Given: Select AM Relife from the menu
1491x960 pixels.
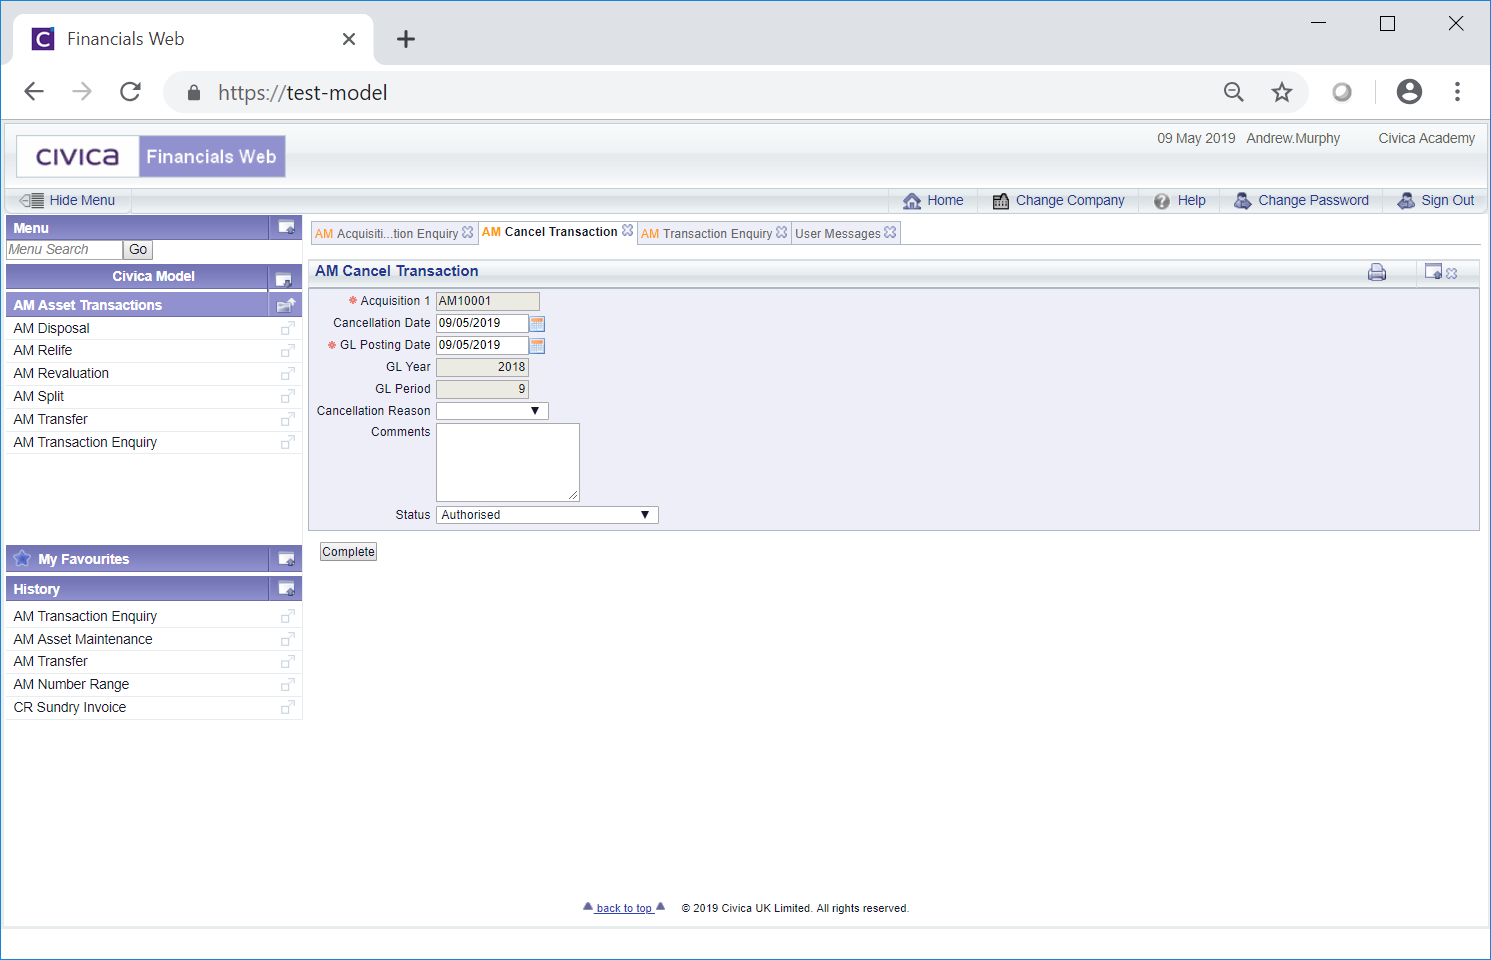Looking at the screenshot, I should pyautogui.click(x=43, y=351).
